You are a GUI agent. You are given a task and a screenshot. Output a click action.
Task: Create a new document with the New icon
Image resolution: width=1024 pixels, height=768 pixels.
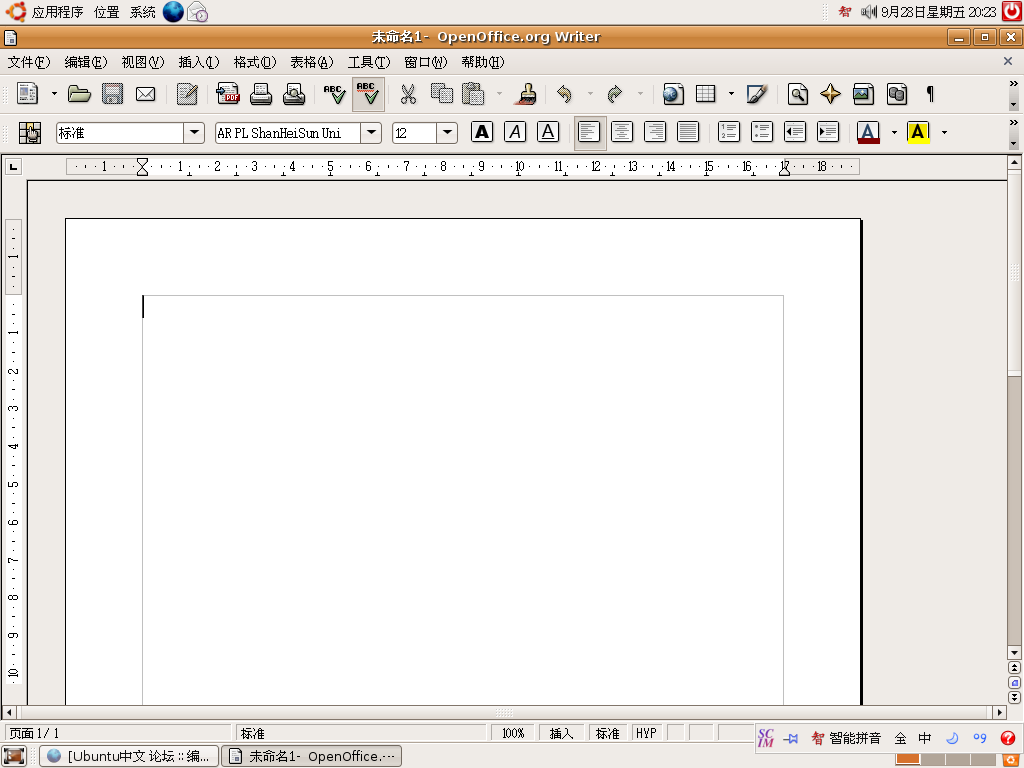click(27, 94)
